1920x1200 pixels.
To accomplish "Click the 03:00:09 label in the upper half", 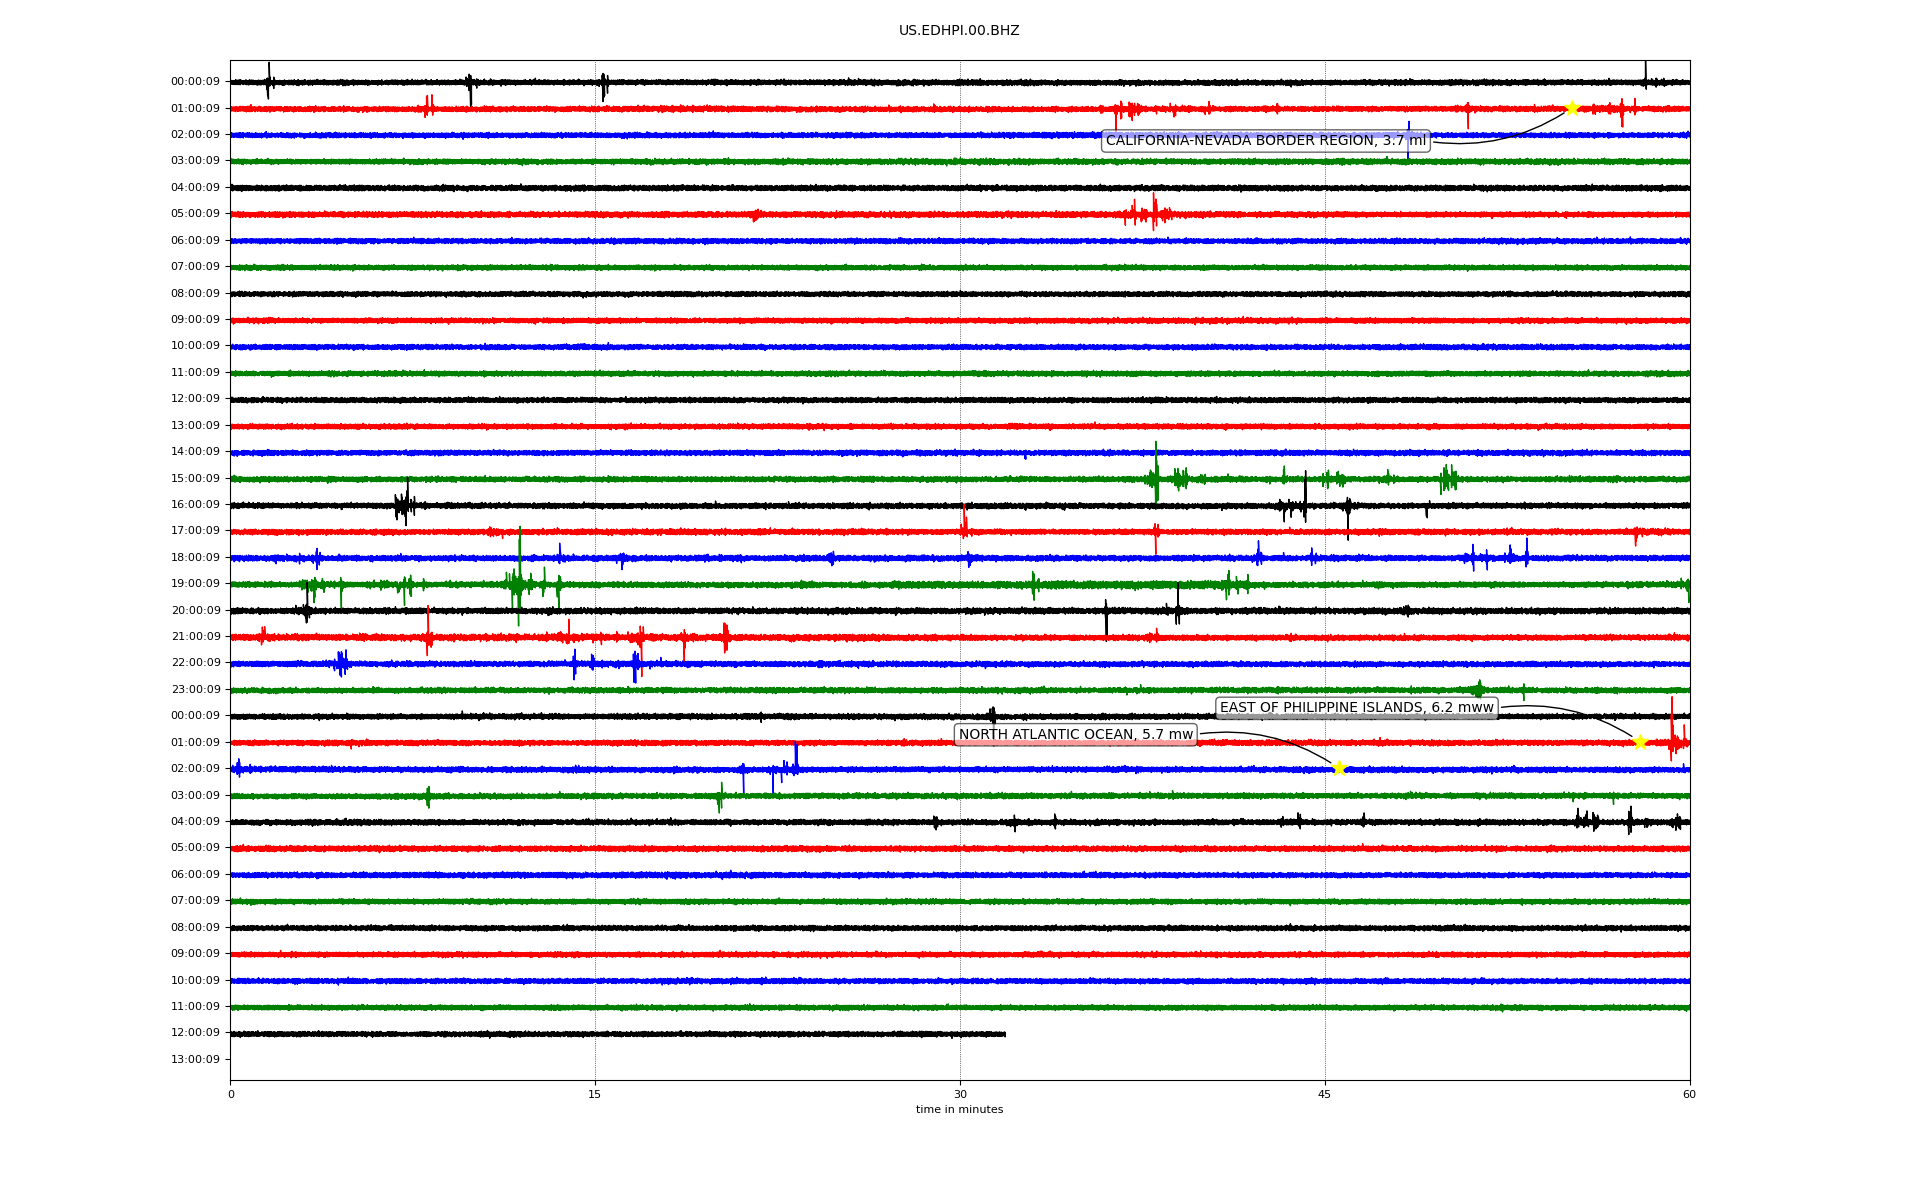I will coord(195,161).
